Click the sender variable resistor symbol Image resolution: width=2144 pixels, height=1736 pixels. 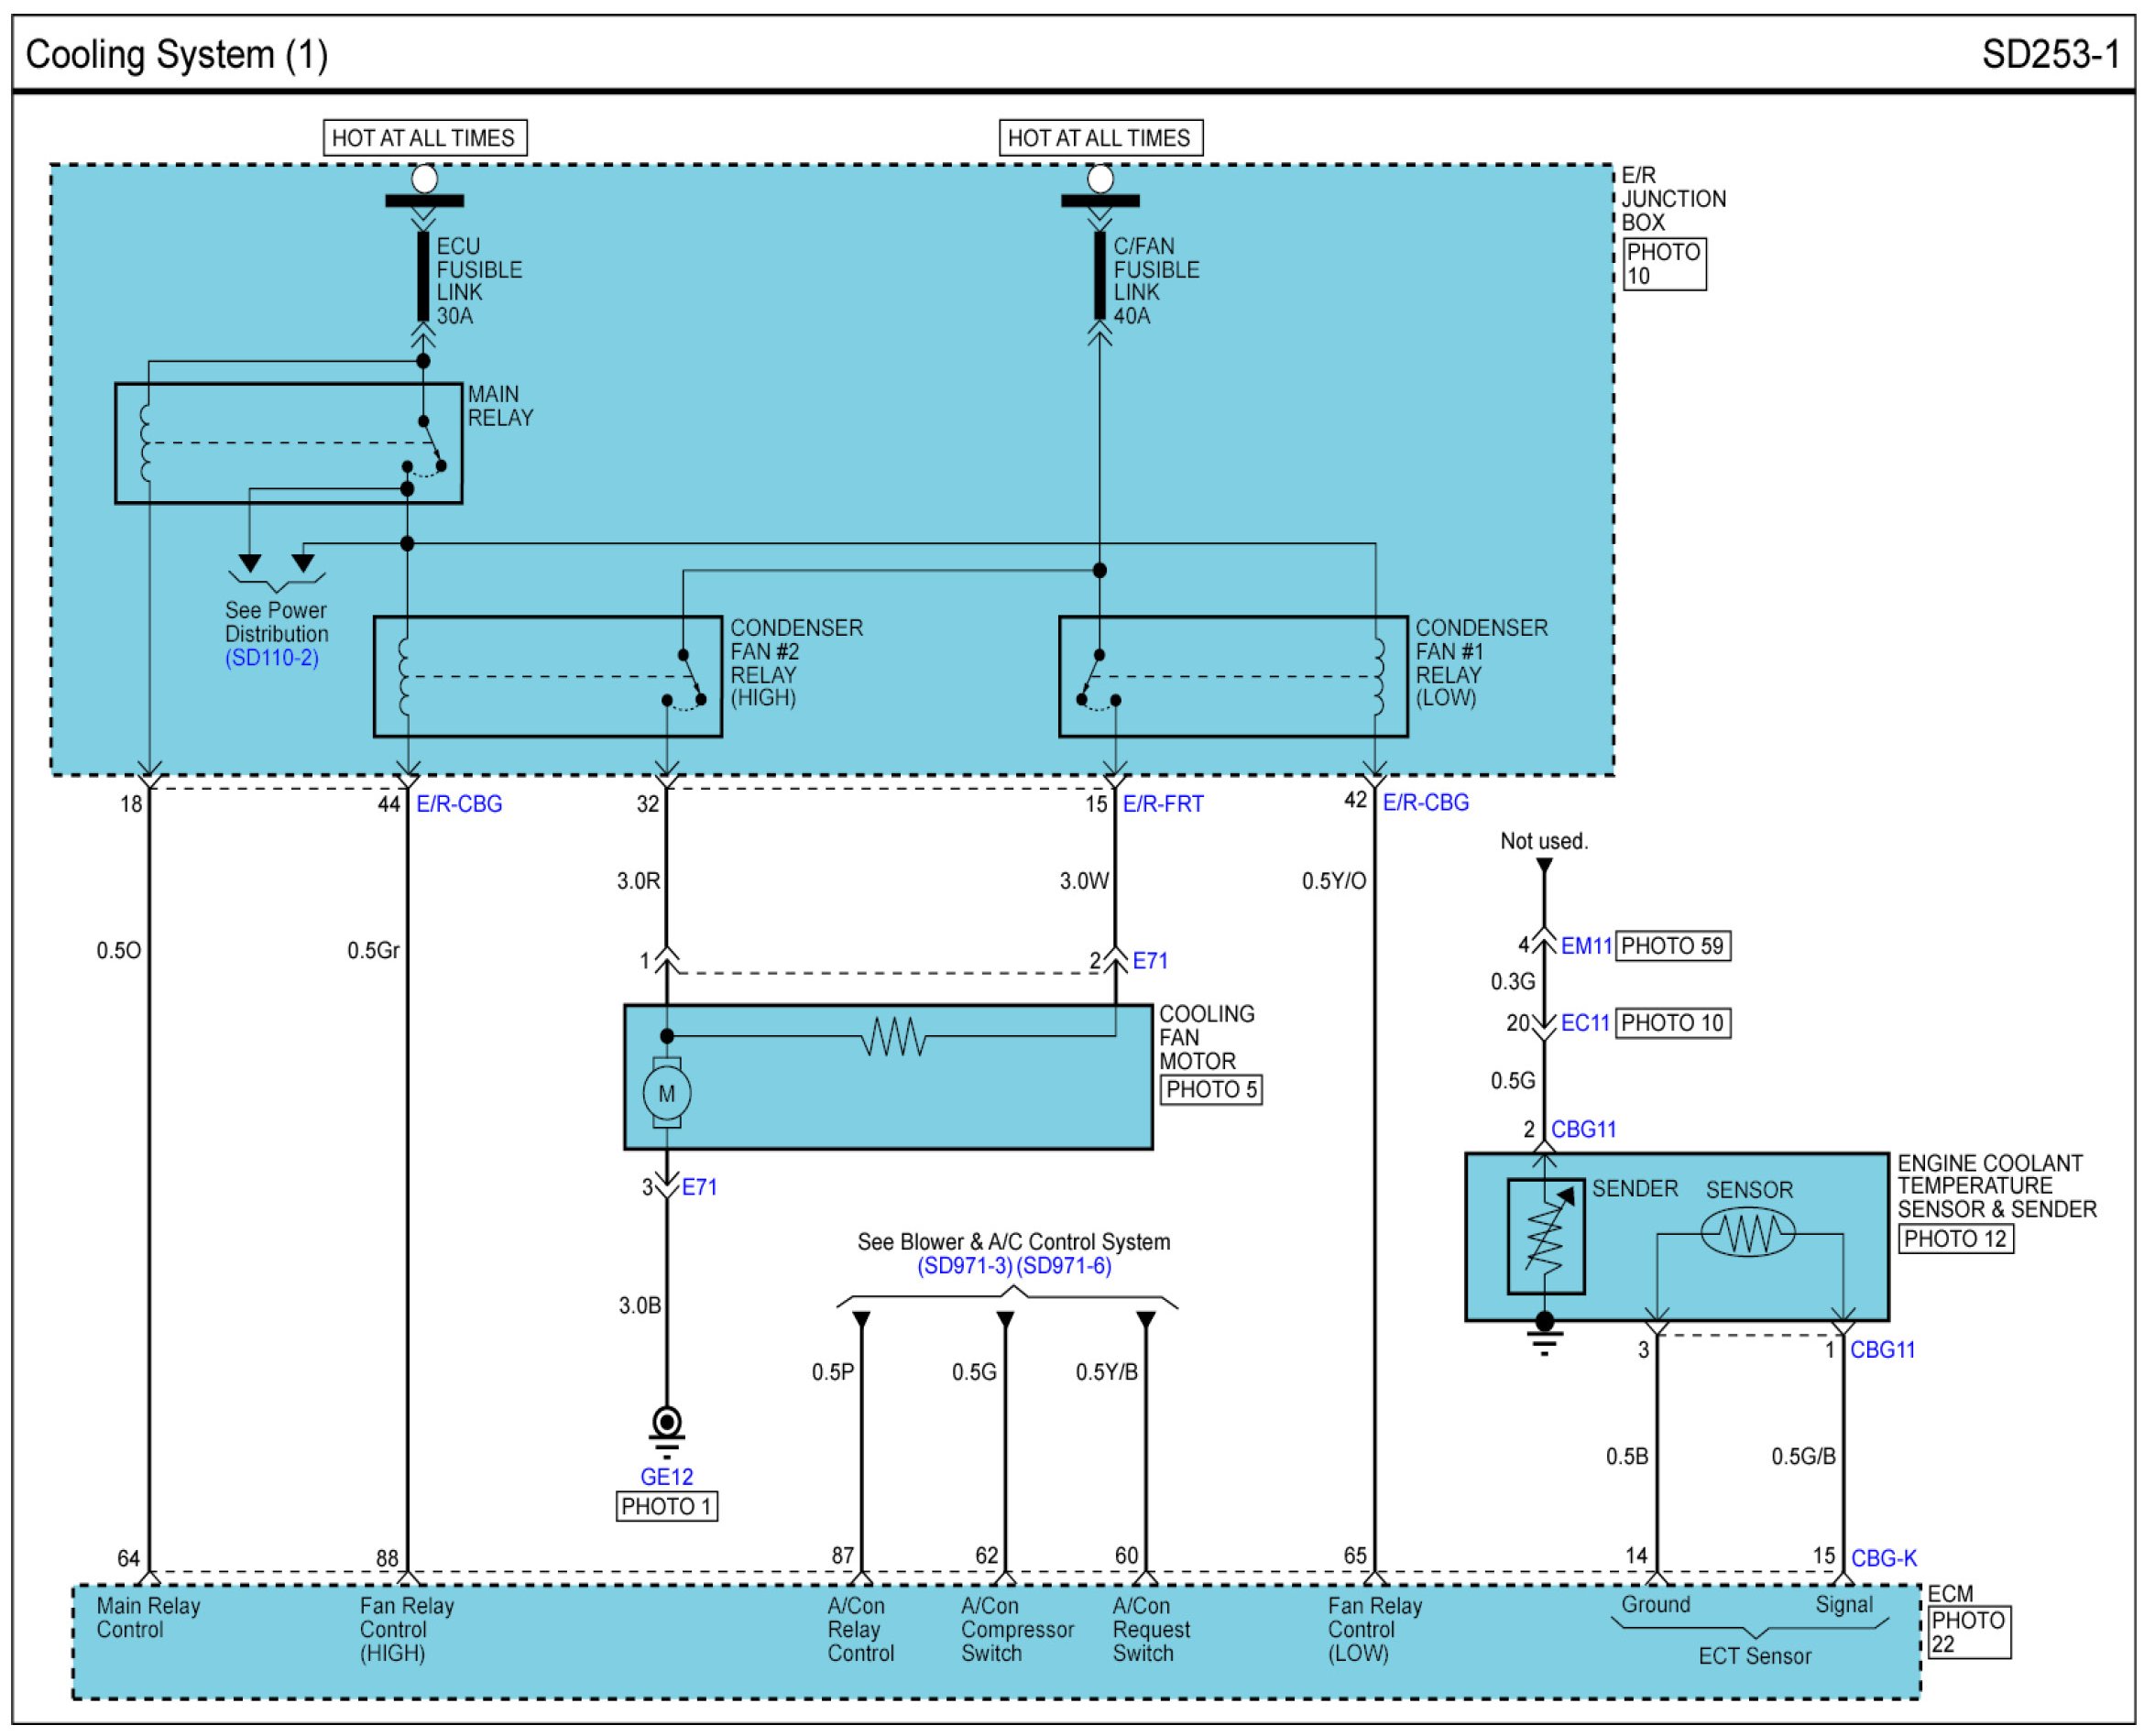pyautogui.click(x=1545, y=1237)
